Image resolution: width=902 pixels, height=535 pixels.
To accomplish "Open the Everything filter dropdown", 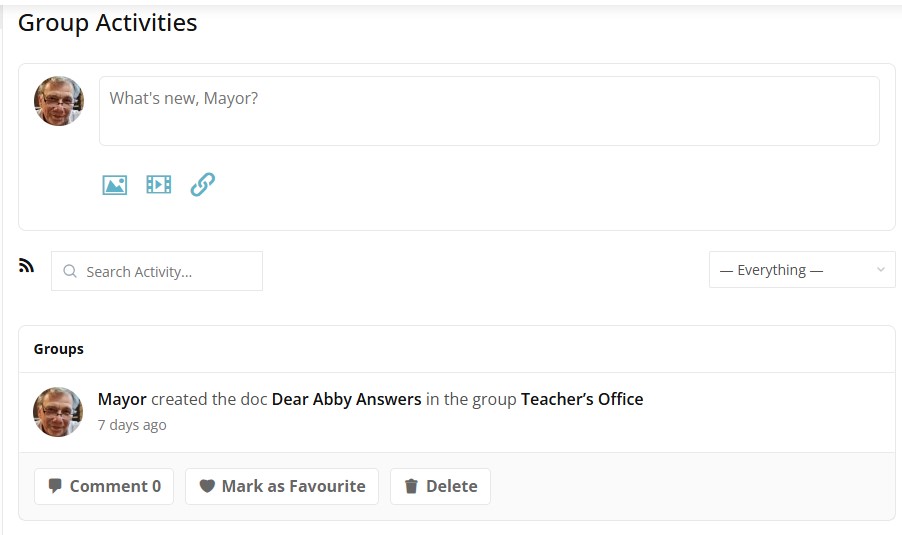I will tap(790, 270).
